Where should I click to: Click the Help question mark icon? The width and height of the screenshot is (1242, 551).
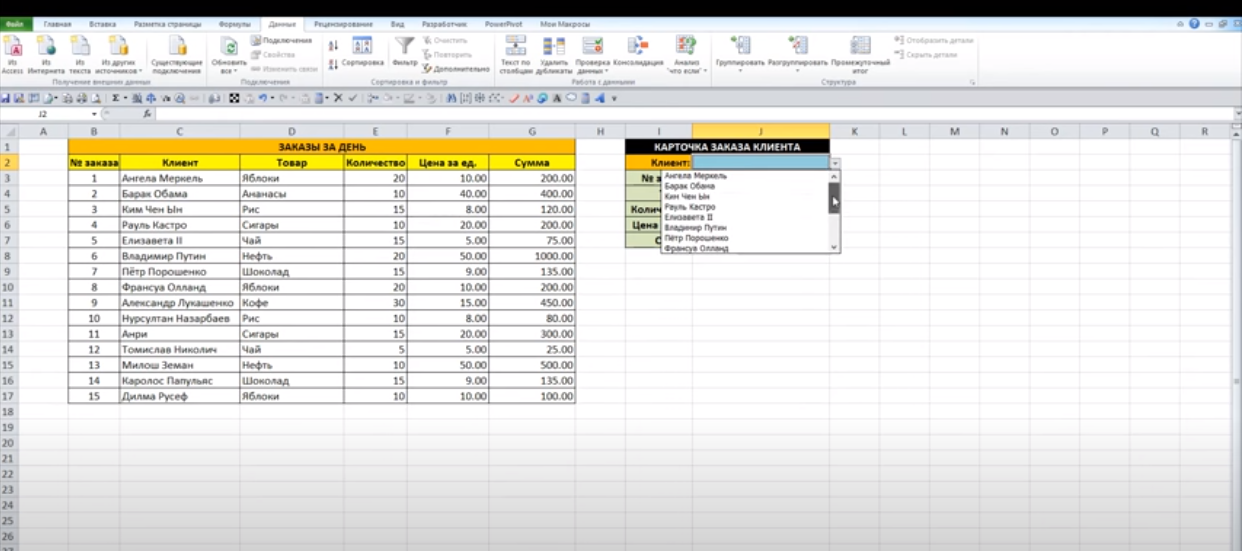tap(1194, 23)
